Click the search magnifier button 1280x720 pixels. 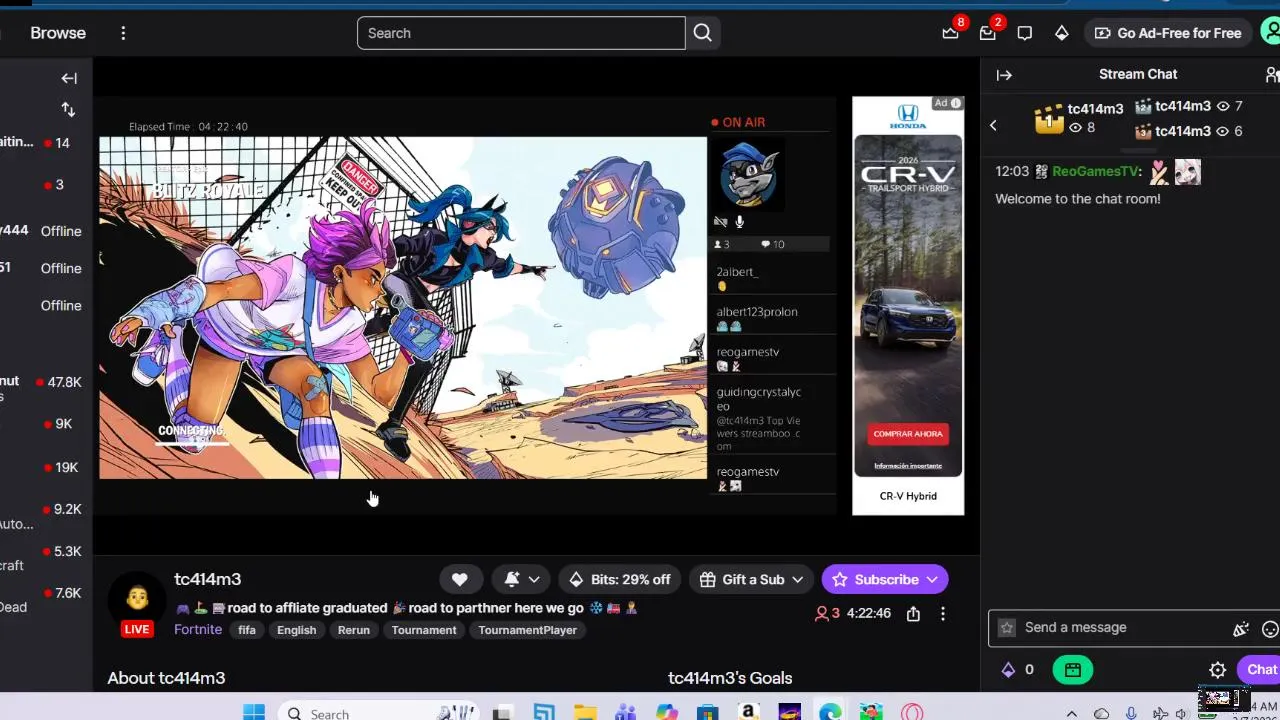tap(703, 33)
